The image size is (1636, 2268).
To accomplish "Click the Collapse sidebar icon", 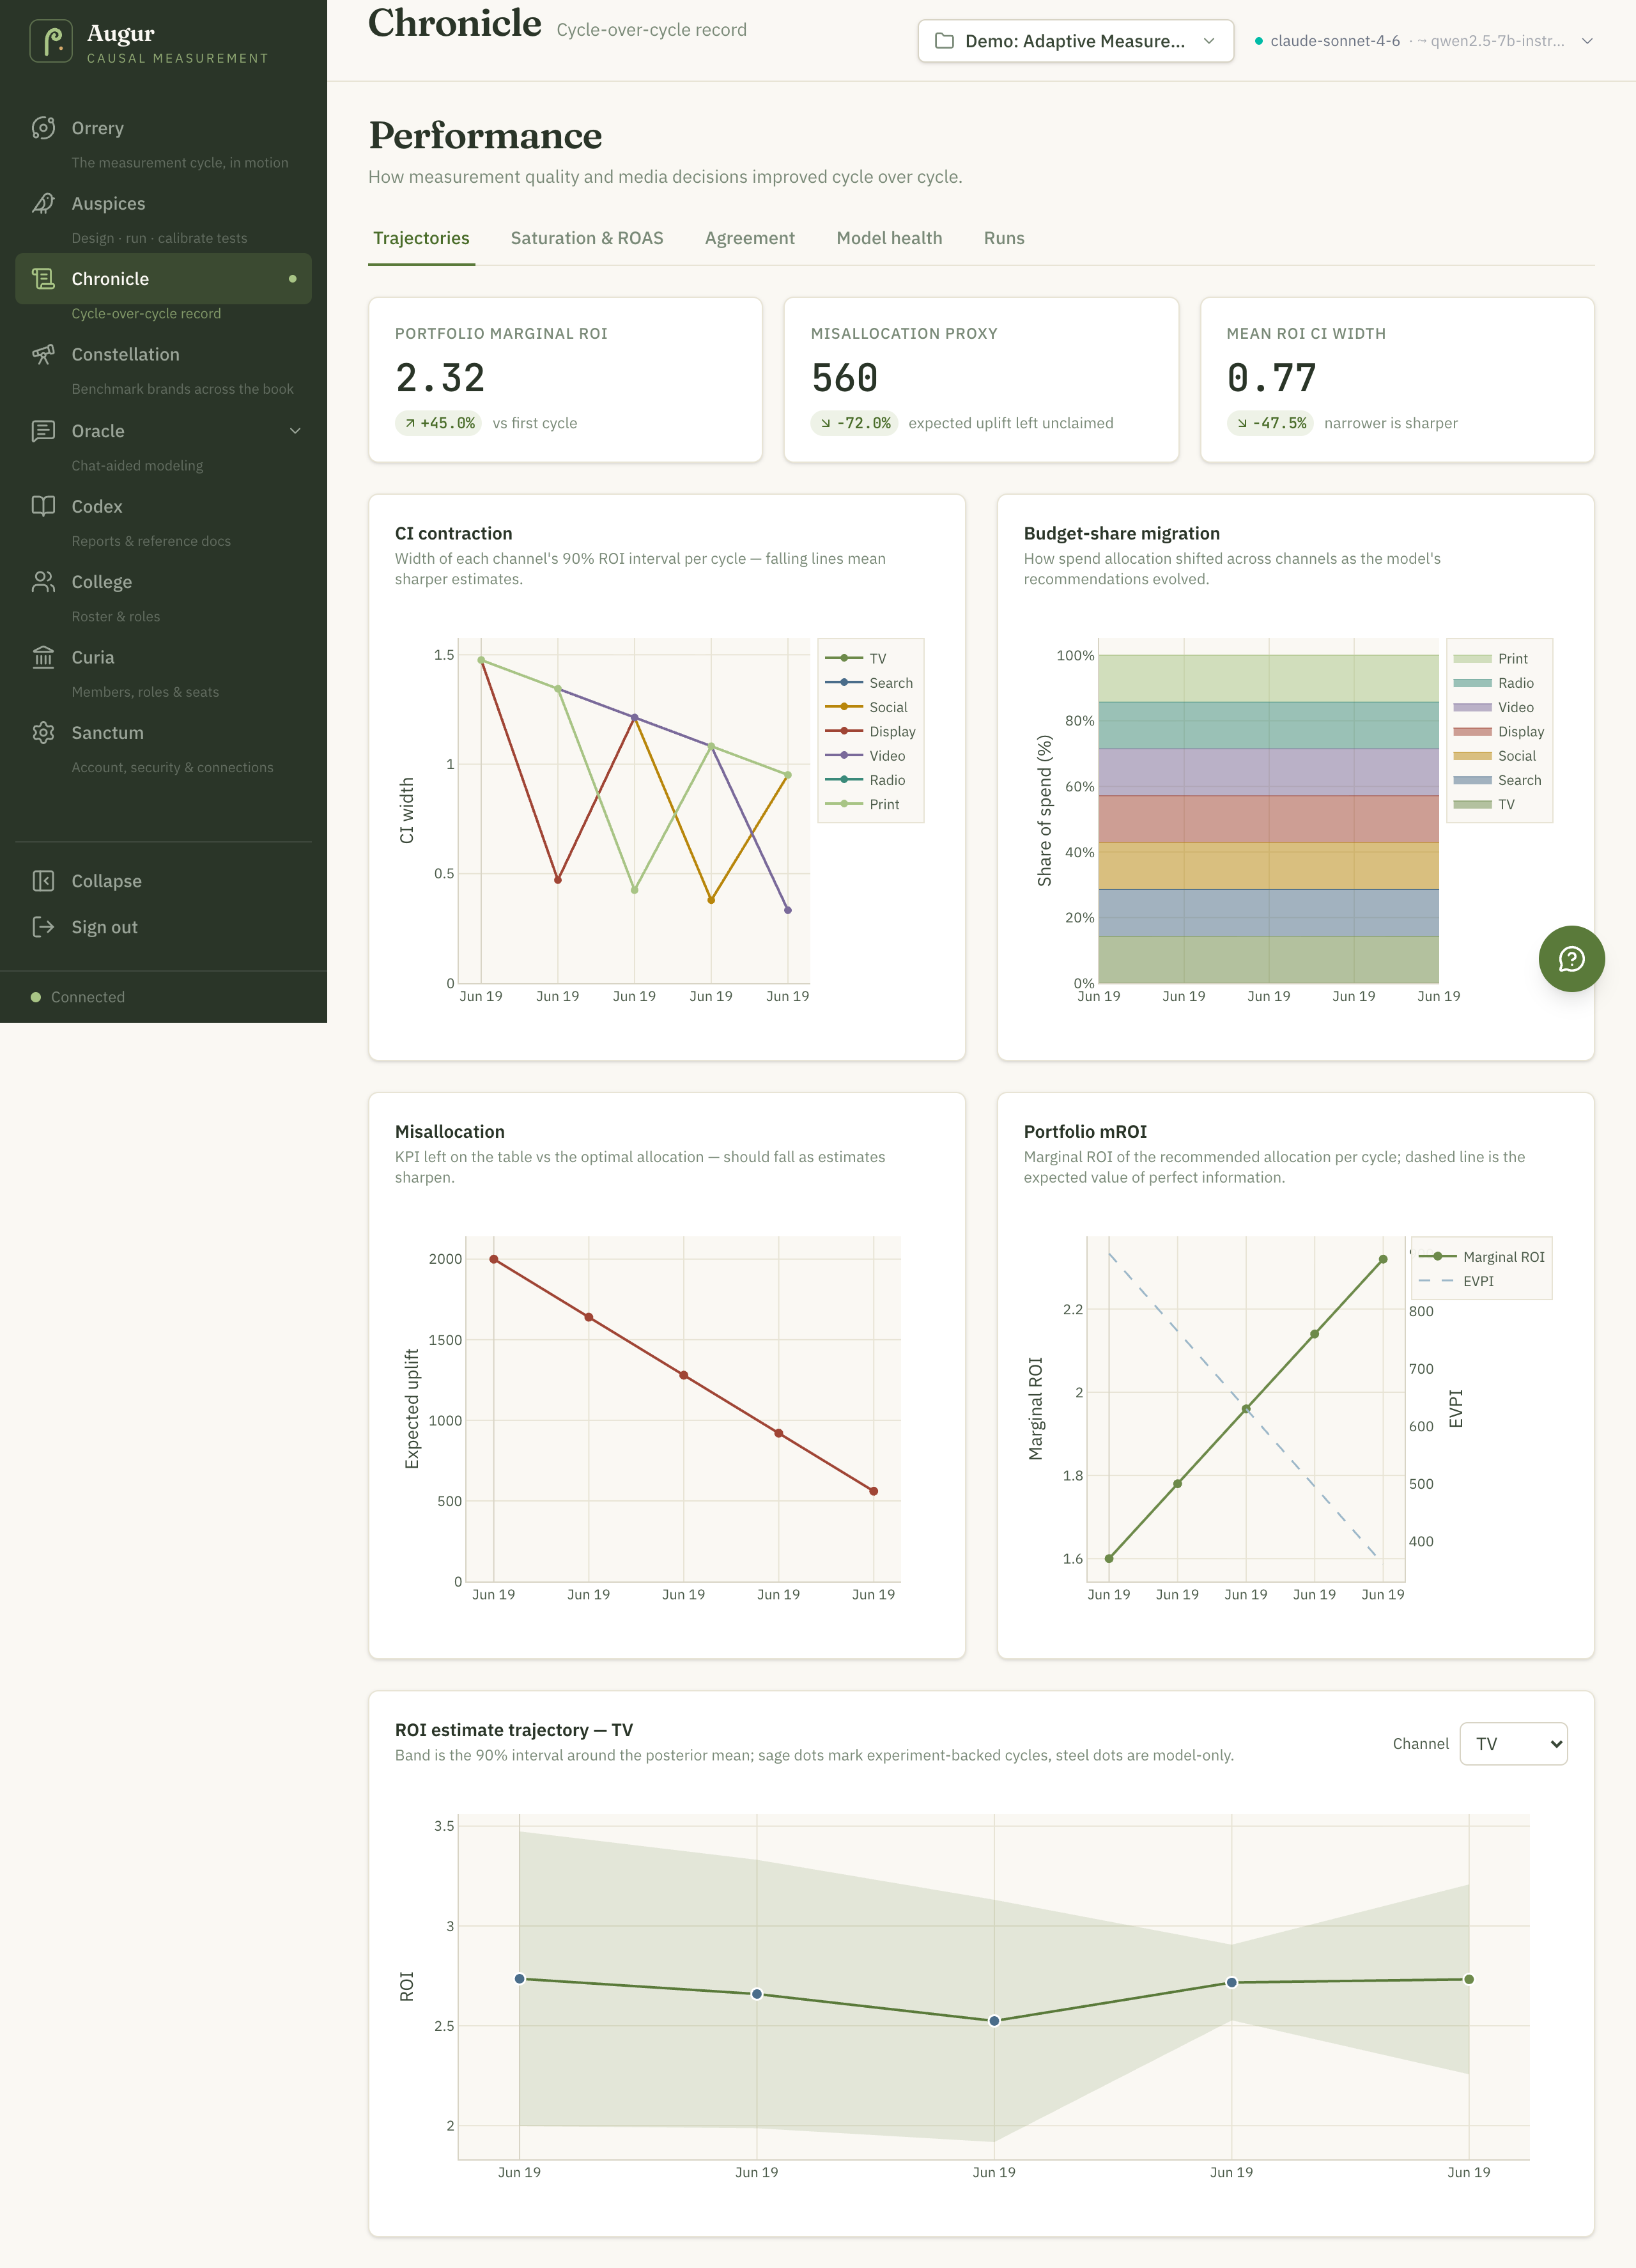I will point(43,881).
